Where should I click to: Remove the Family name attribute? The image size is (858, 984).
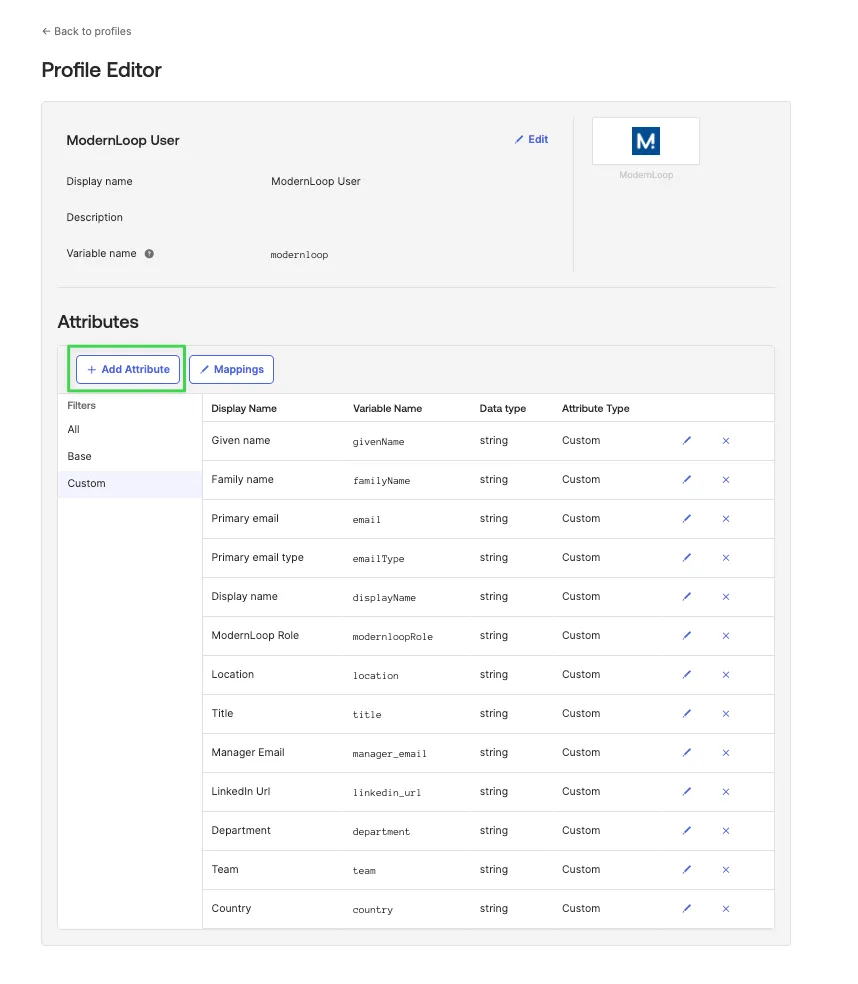726,479
